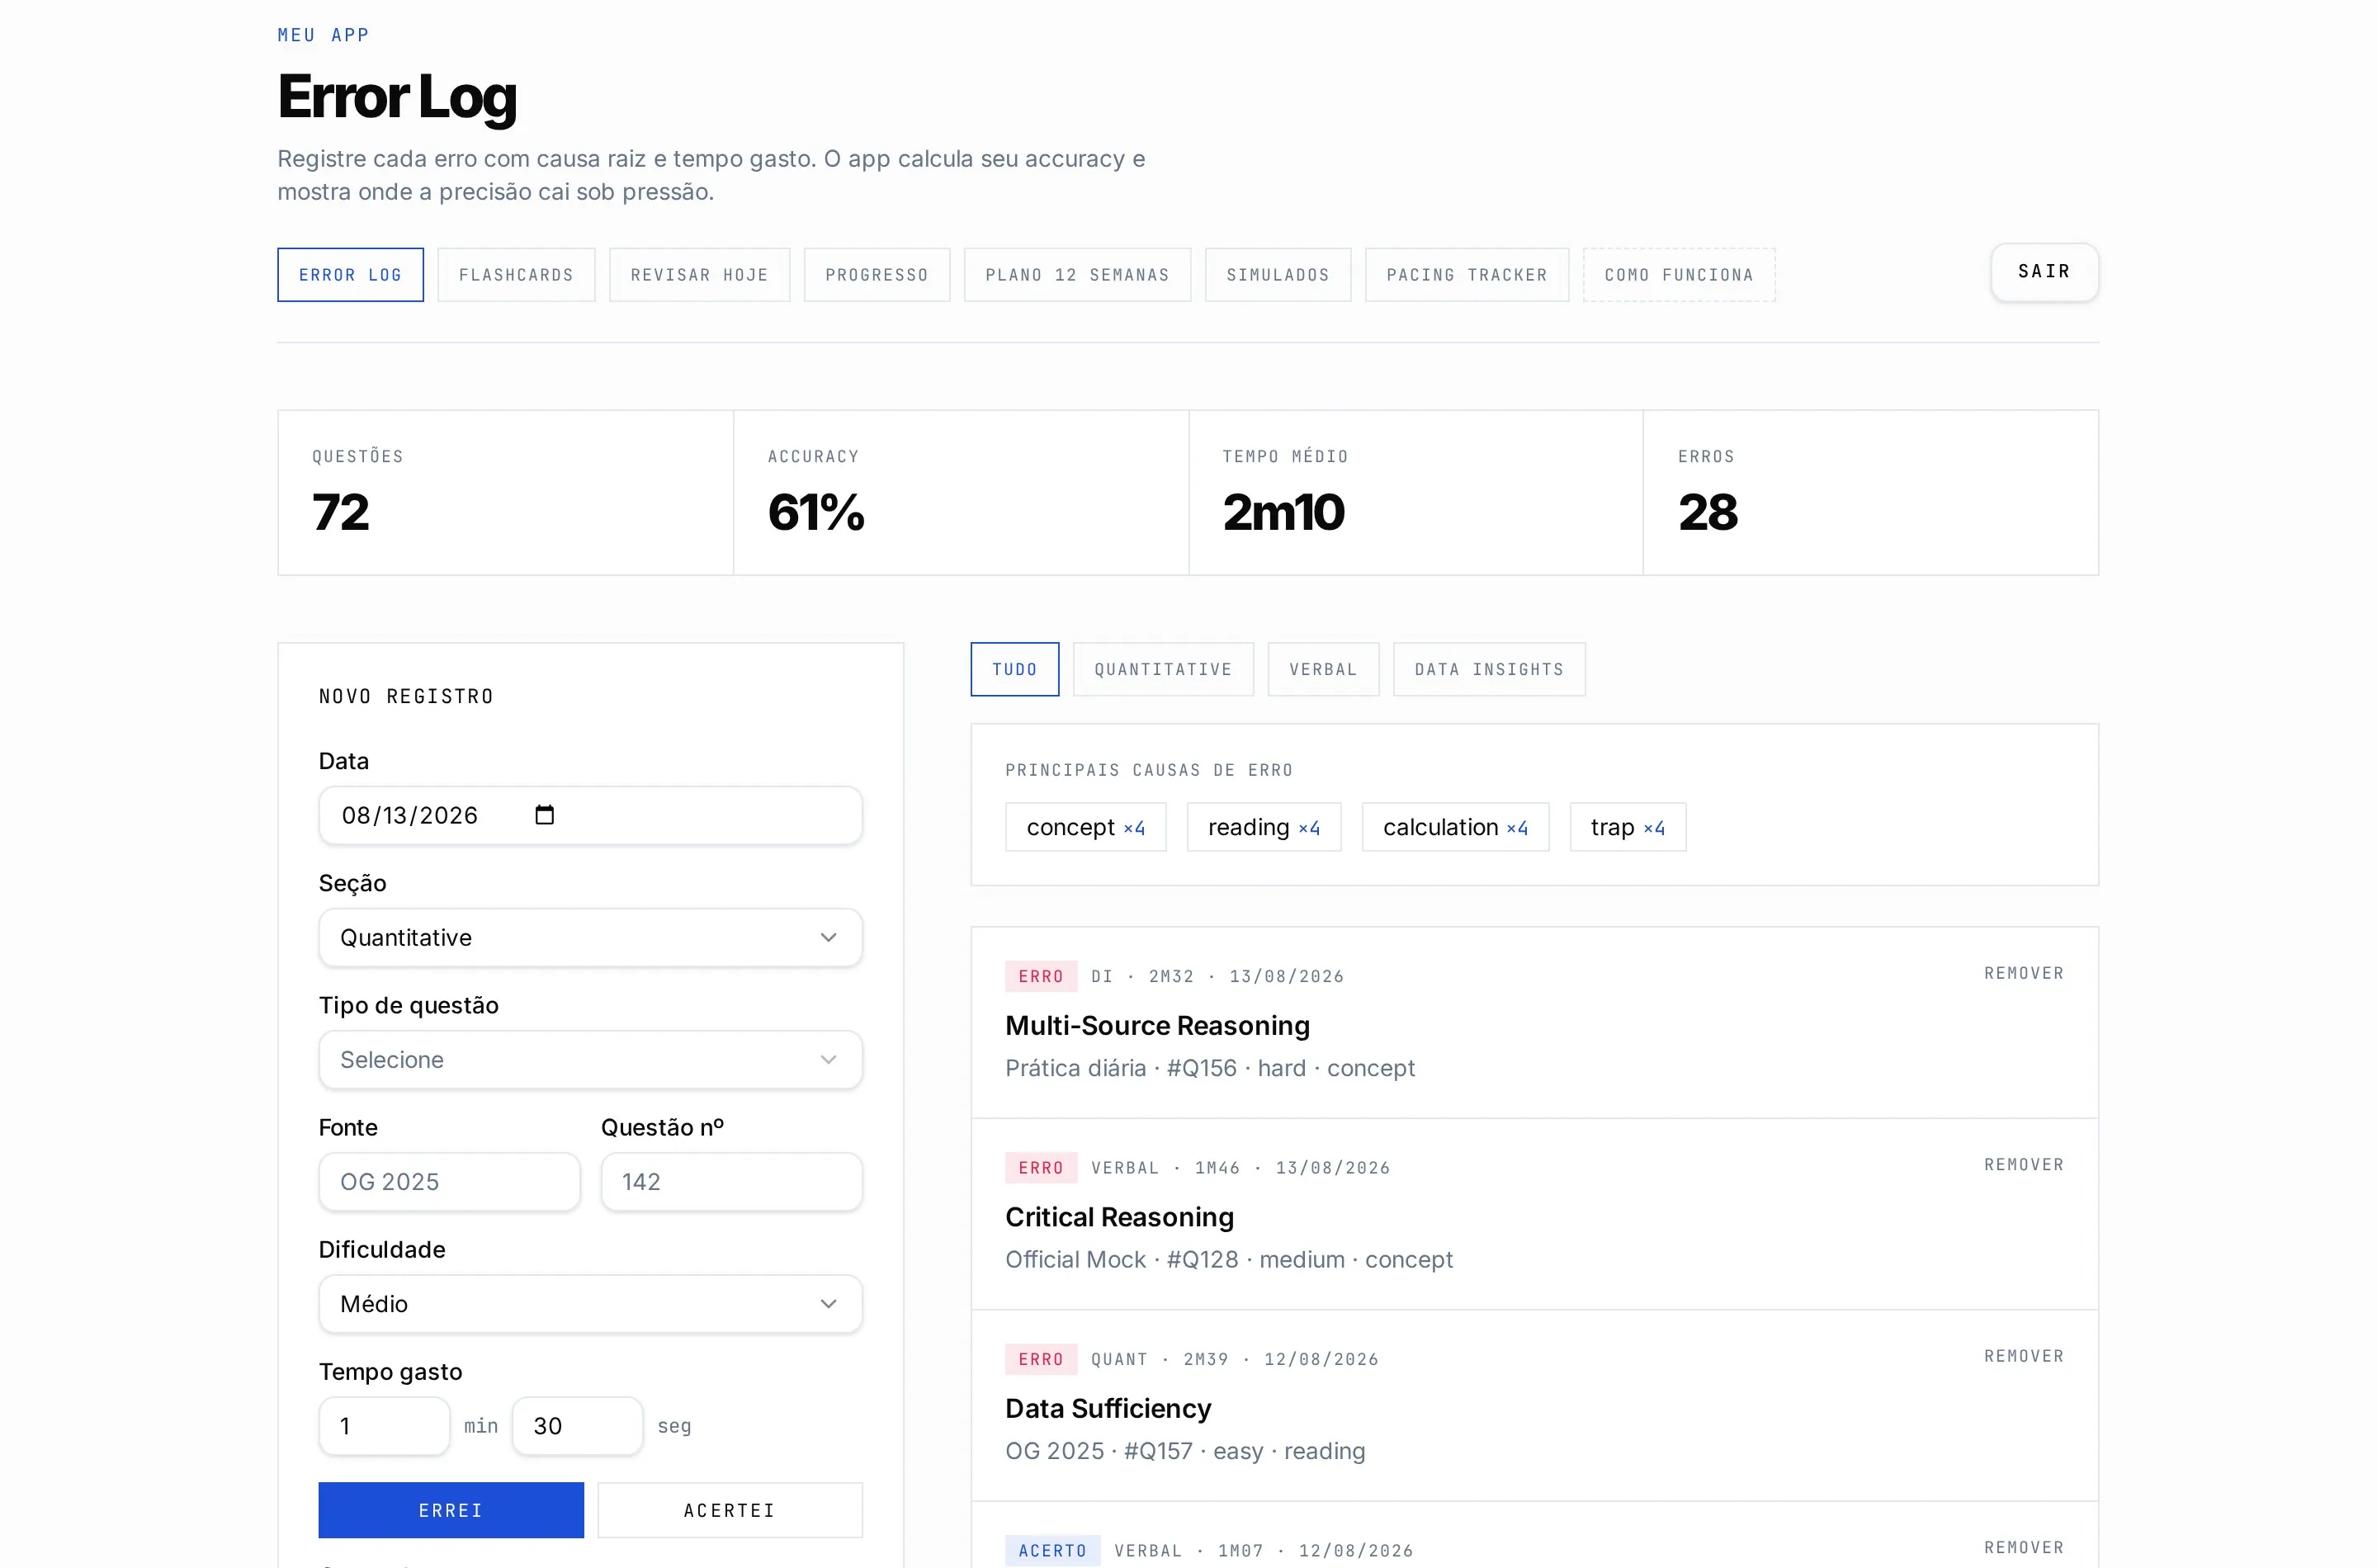Click the Accuracy 61% stat card
The image size is (2377, 1568).
pyautogui.click(x=960, y=492)
